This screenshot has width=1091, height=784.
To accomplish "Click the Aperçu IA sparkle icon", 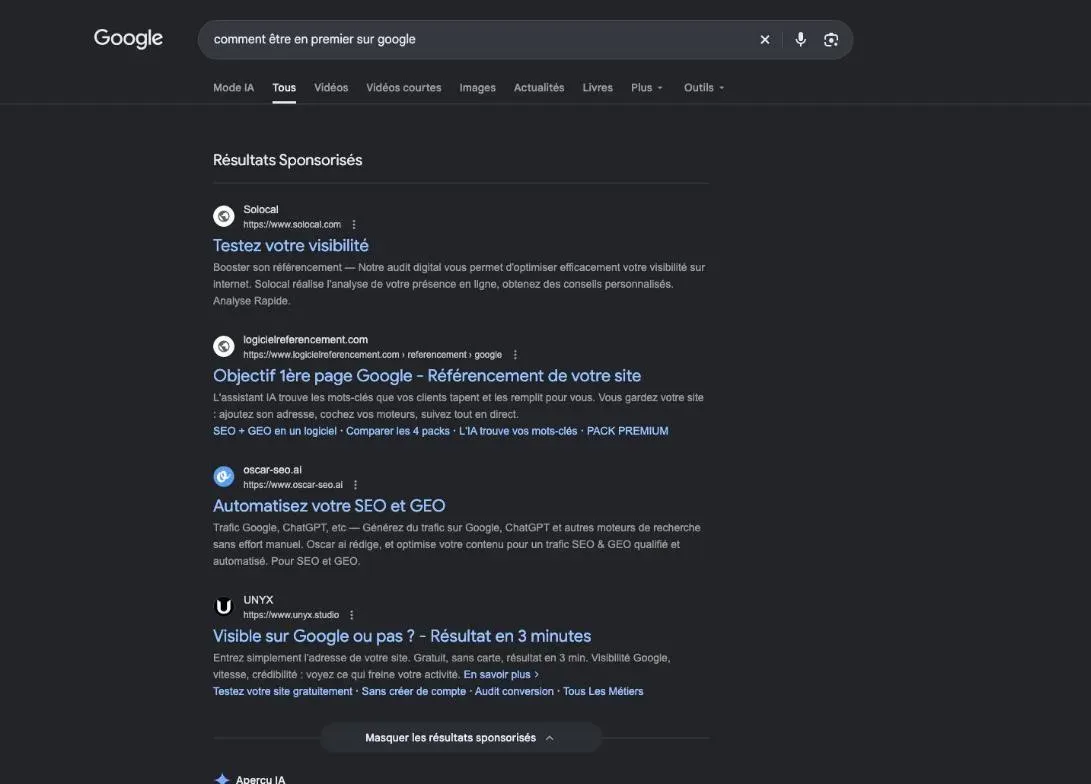I will (222, 779).
